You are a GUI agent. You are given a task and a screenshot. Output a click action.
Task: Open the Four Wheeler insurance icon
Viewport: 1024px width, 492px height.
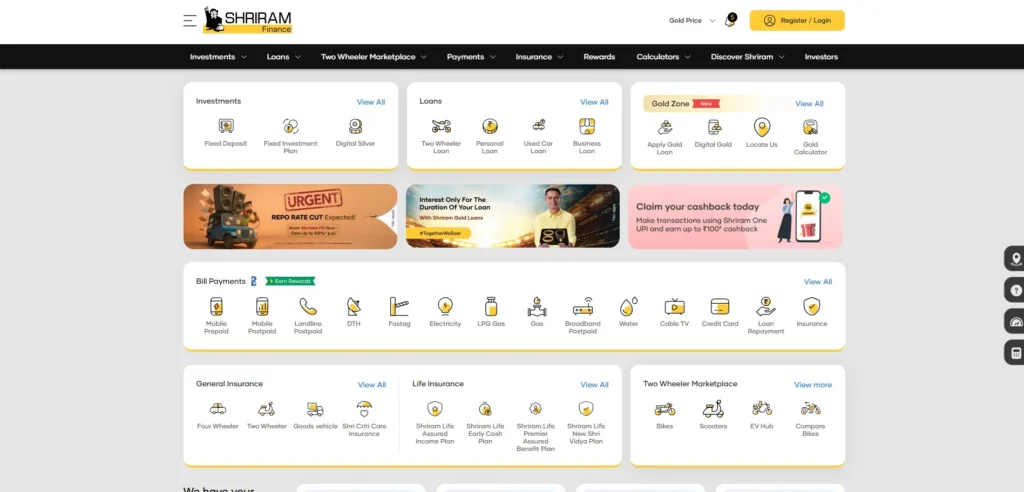click(x=218, y=409)
